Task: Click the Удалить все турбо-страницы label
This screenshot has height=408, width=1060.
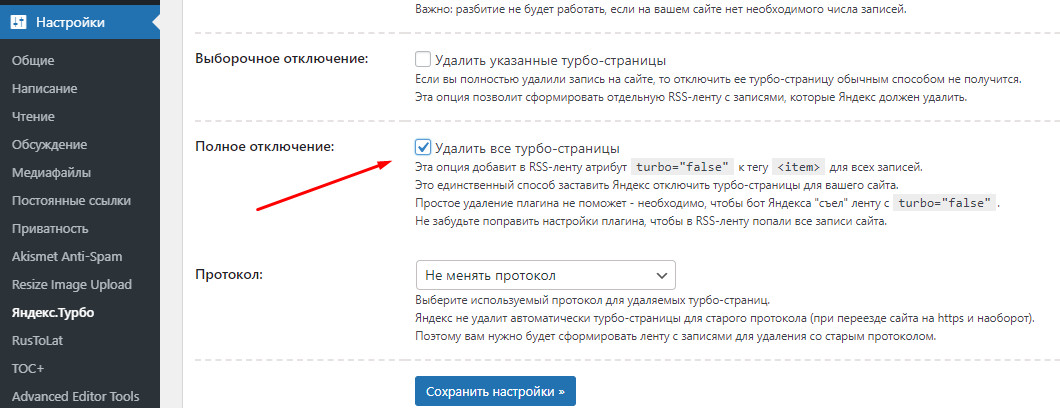Action: [528, 148]
